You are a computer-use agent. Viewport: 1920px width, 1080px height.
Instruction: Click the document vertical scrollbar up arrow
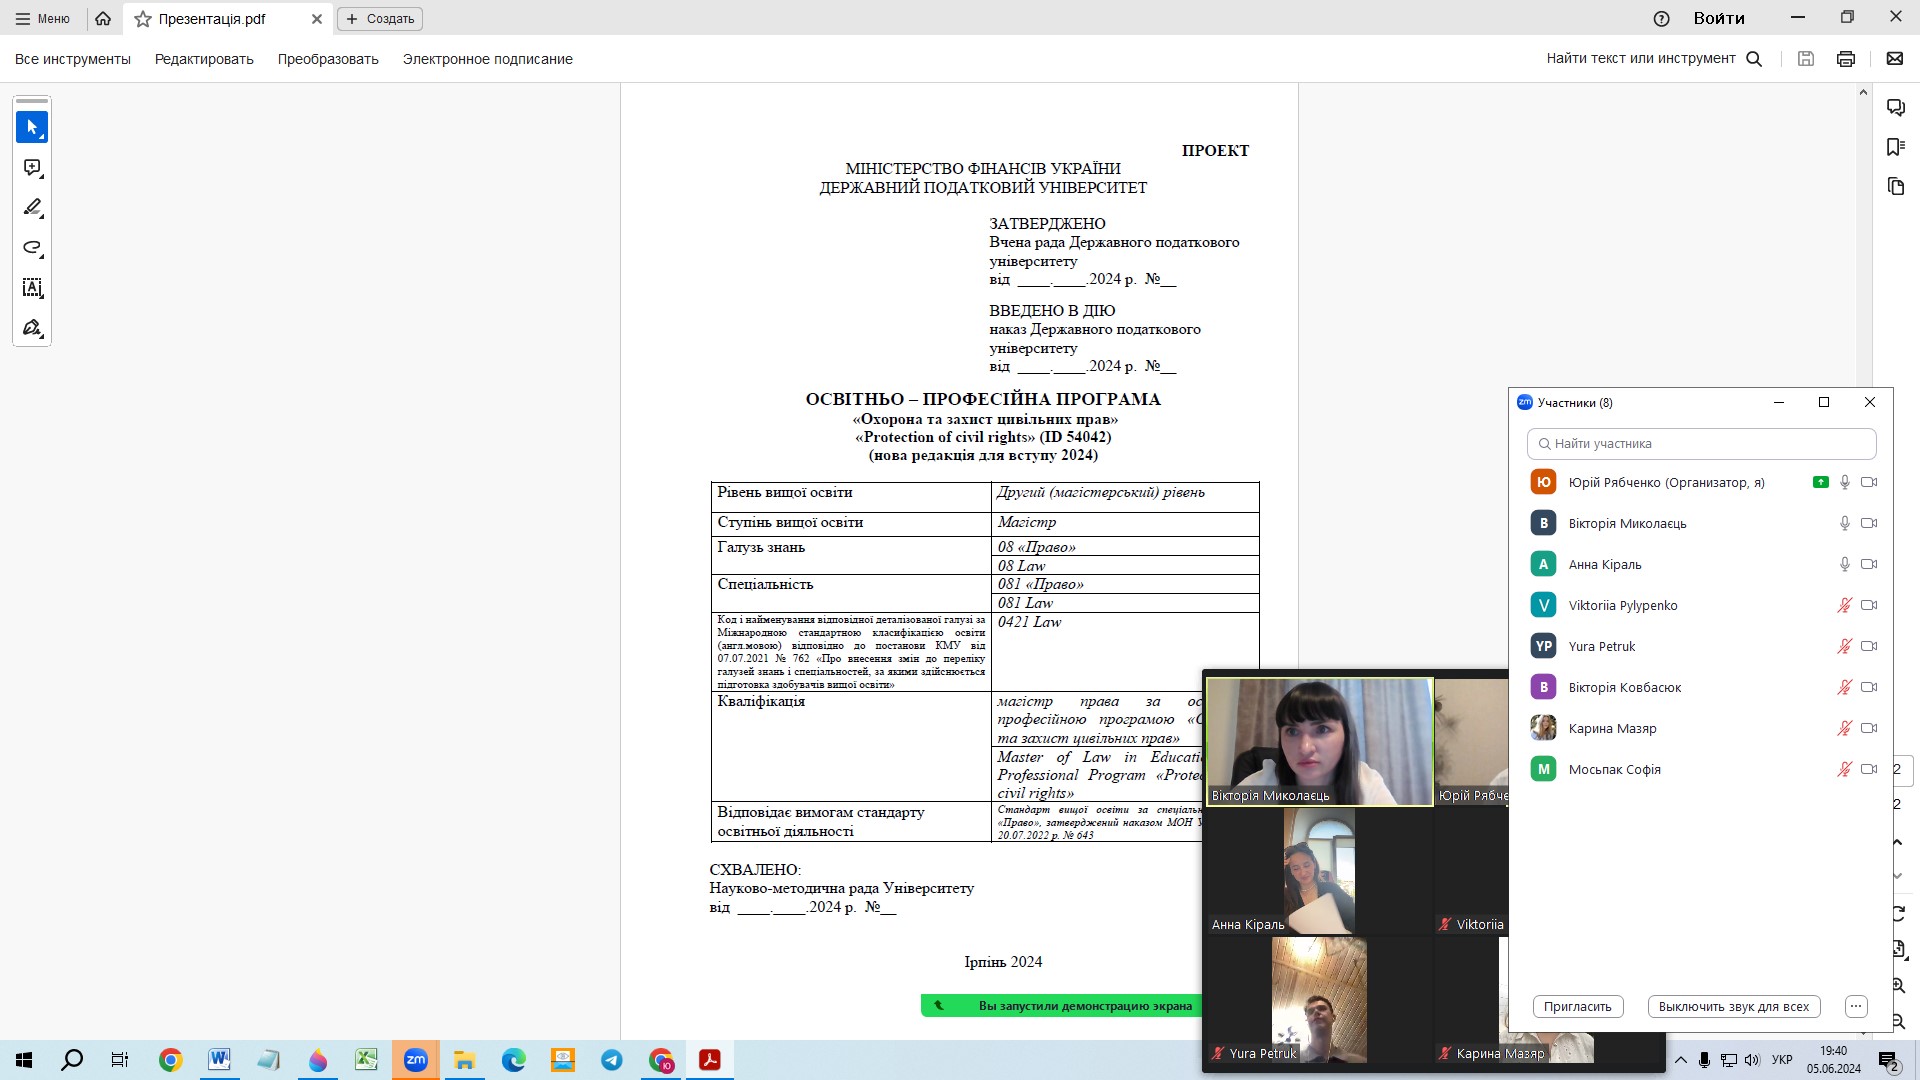pyautogui.click(x=1863, y=92)
